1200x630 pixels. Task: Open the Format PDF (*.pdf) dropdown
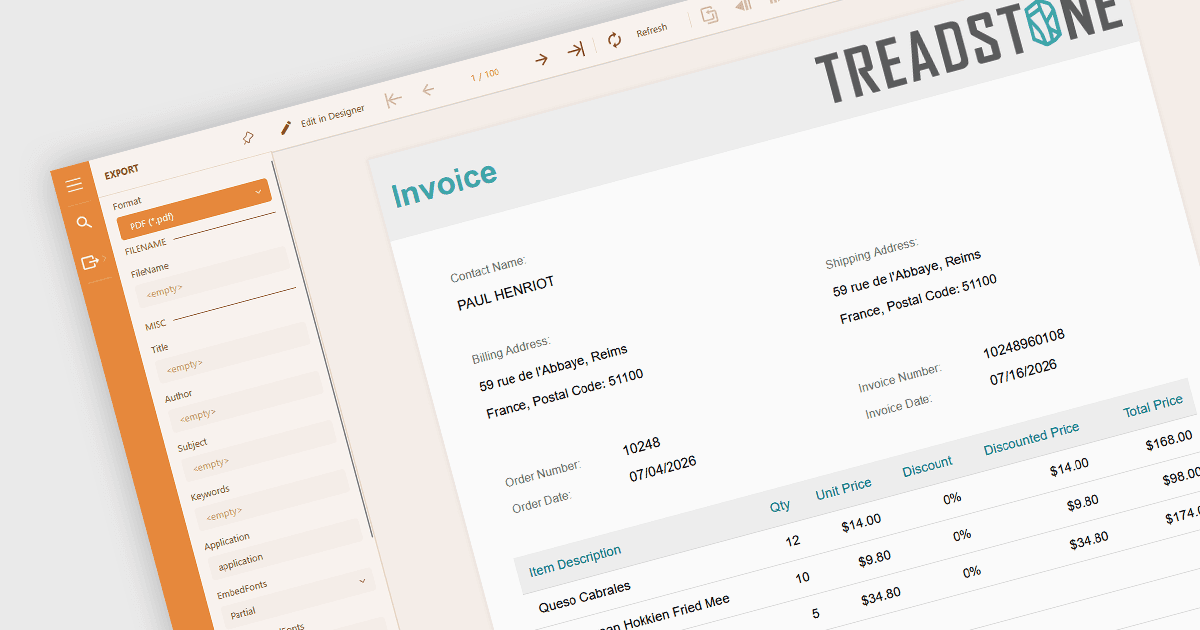point(194,209)
